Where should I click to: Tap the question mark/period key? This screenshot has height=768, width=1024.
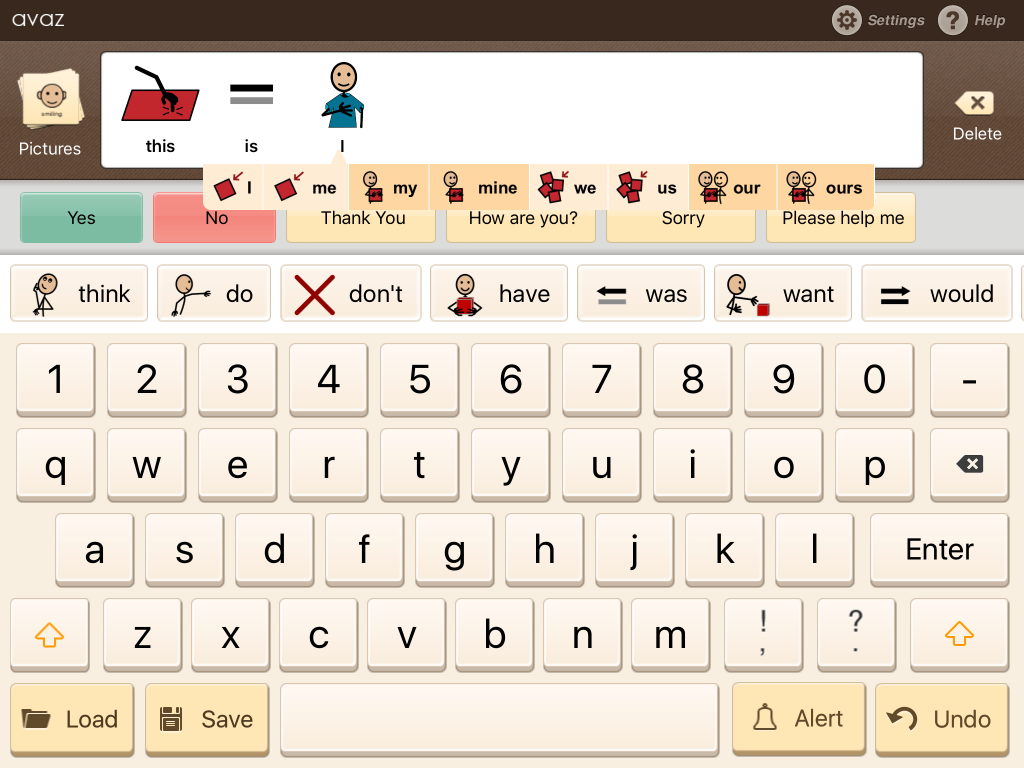point(856,634)
